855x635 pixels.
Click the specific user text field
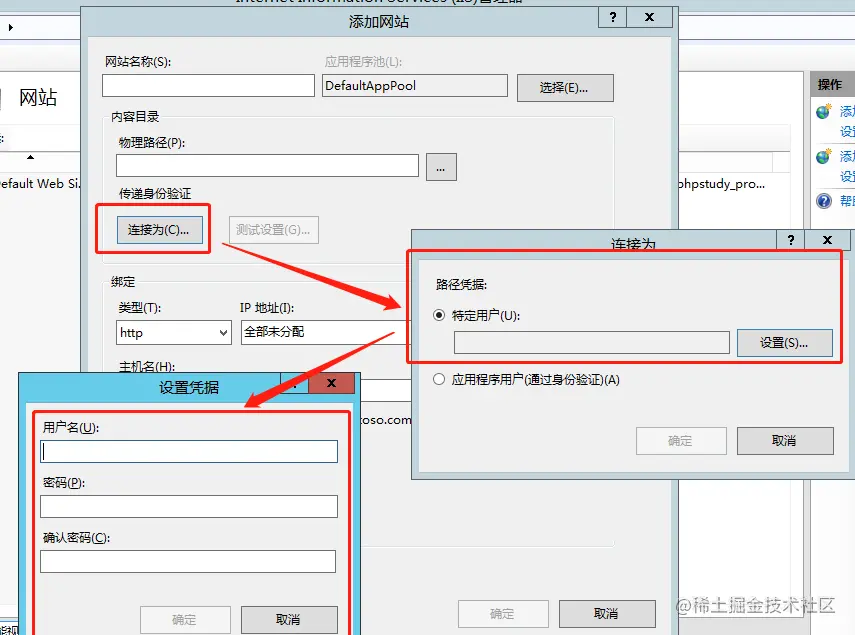(592, 342)
